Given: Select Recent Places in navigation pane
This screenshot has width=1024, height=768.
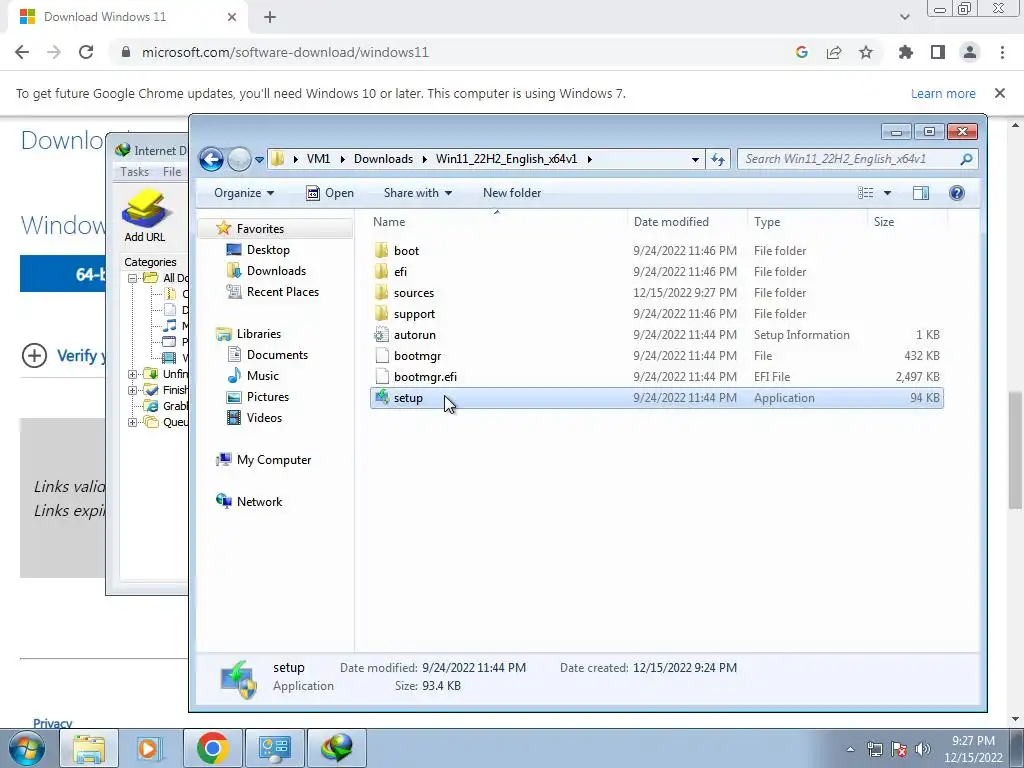Looking at the screenshot, I should pyautogui.click(x=283, y=291).
